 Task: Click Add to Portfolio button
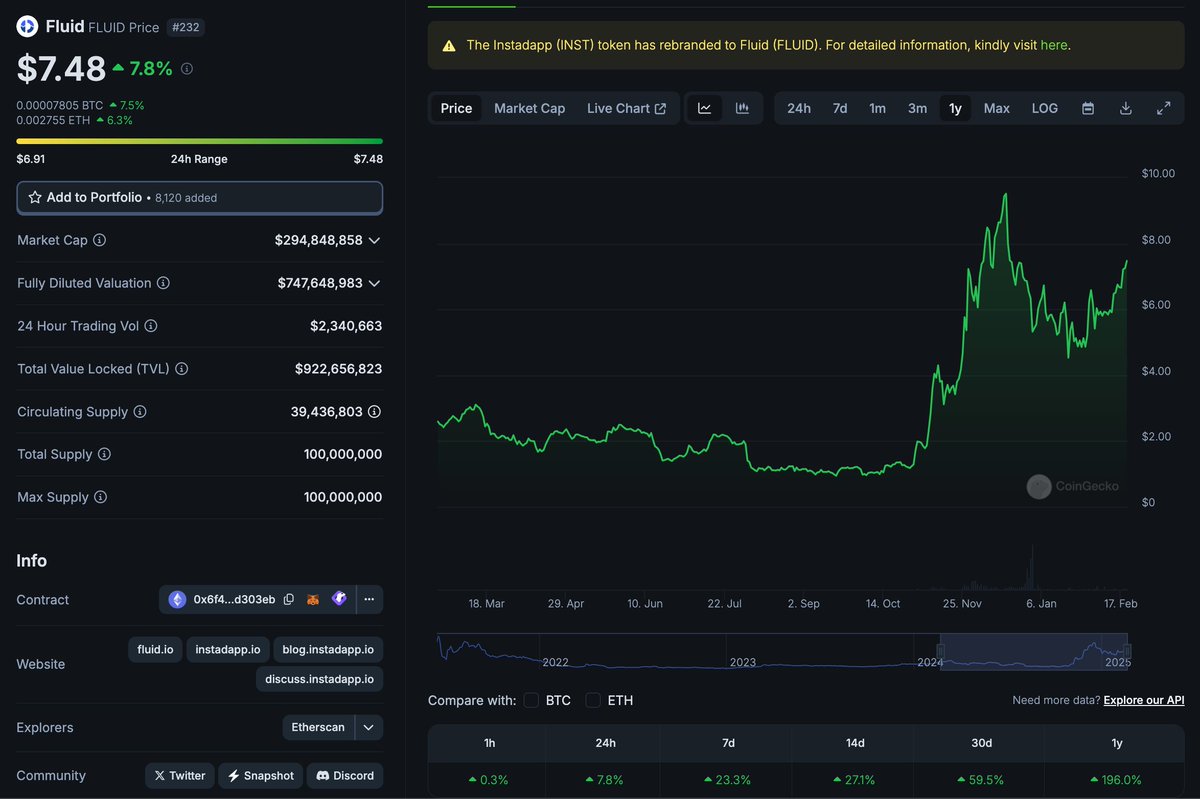click(x=200, y=198)
